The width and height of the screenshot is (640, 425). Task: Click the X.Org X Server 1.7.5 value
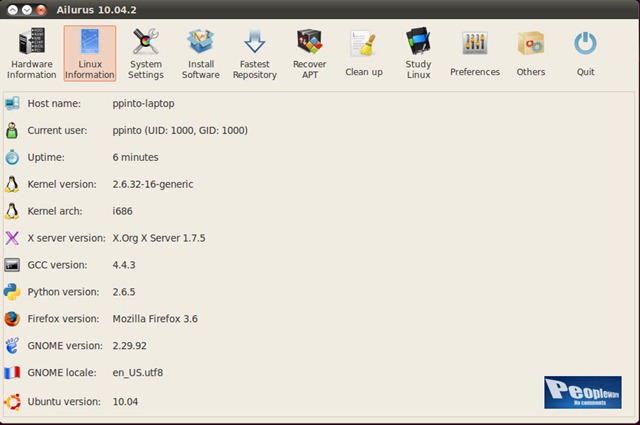pyautogui.click(x=159, y=238)
